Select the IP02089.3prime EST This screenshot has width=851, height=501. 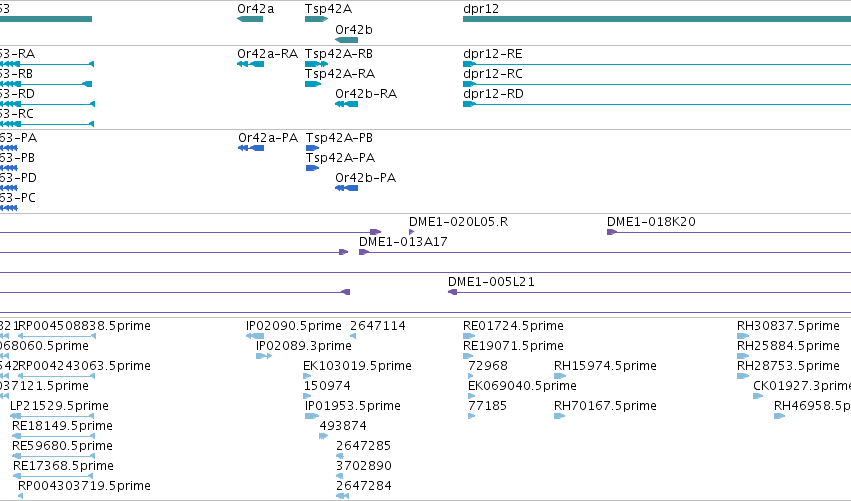[264, 357]
